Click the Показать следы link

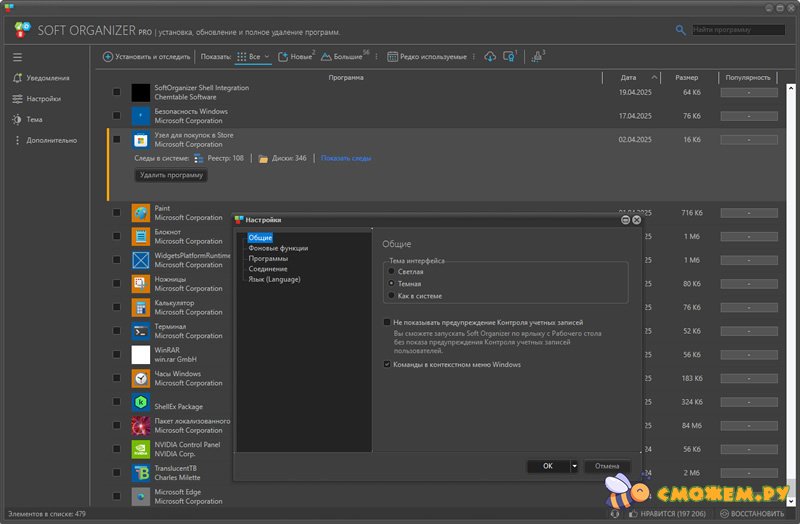click(x=346, y=158)
